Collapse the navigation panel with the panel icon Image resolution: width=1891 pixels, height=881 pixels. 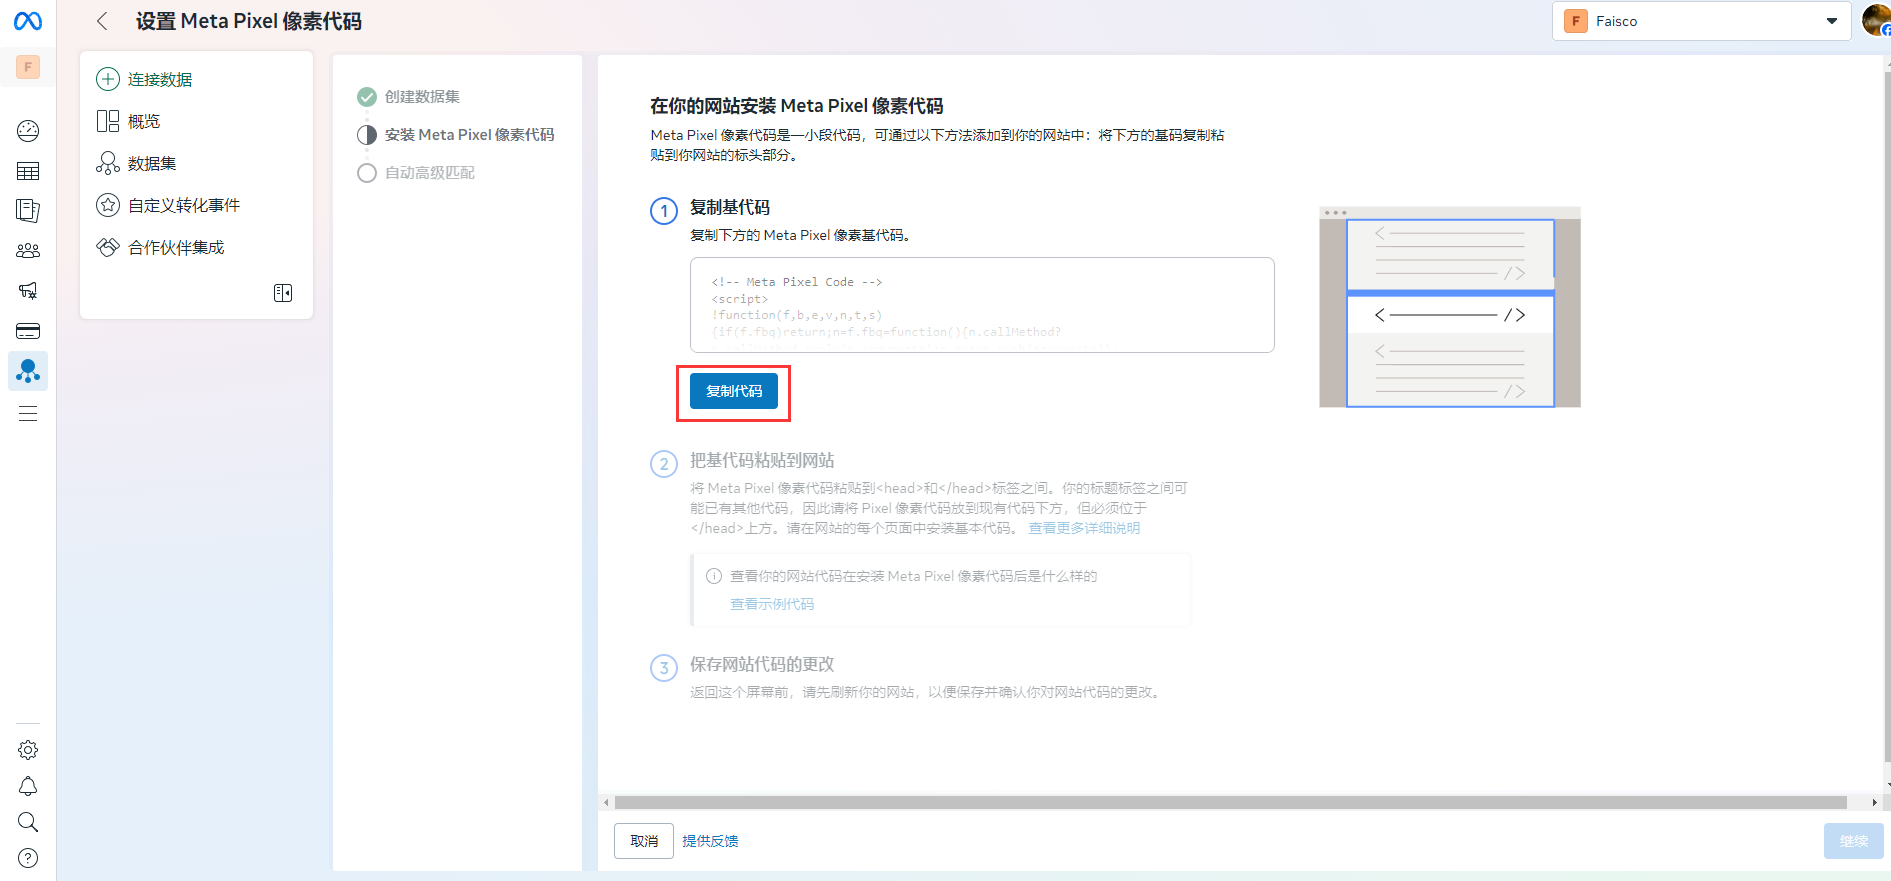coord(283,293)
